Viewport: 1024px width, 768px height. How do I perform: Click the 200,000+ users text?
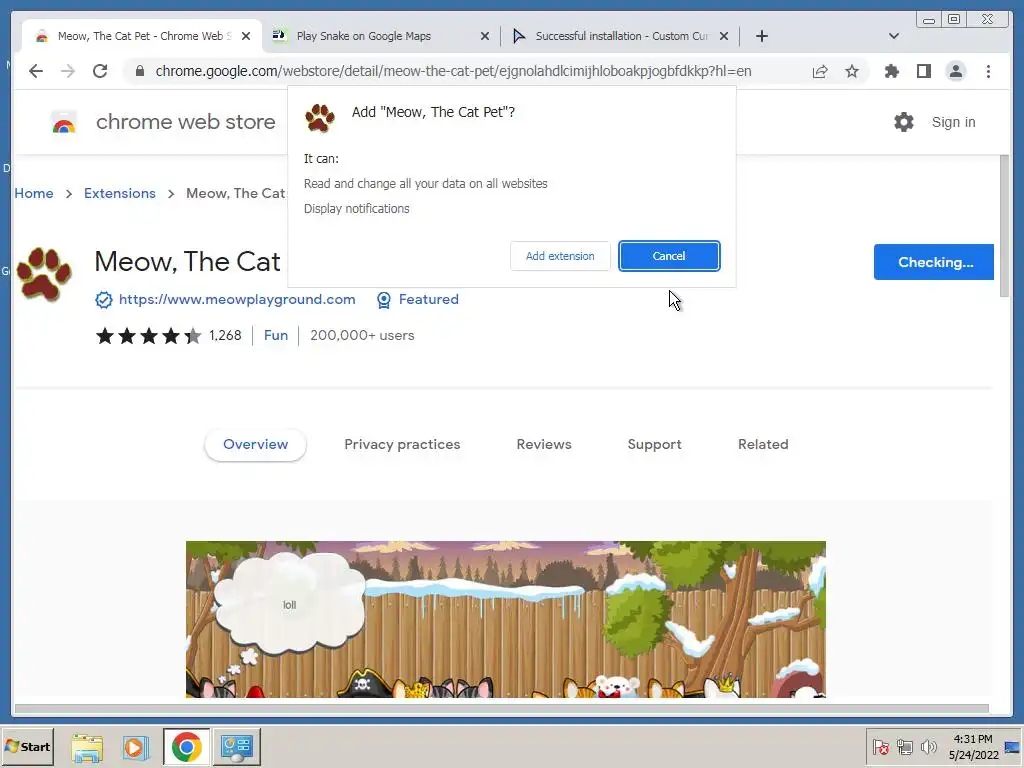click(362, 335)
